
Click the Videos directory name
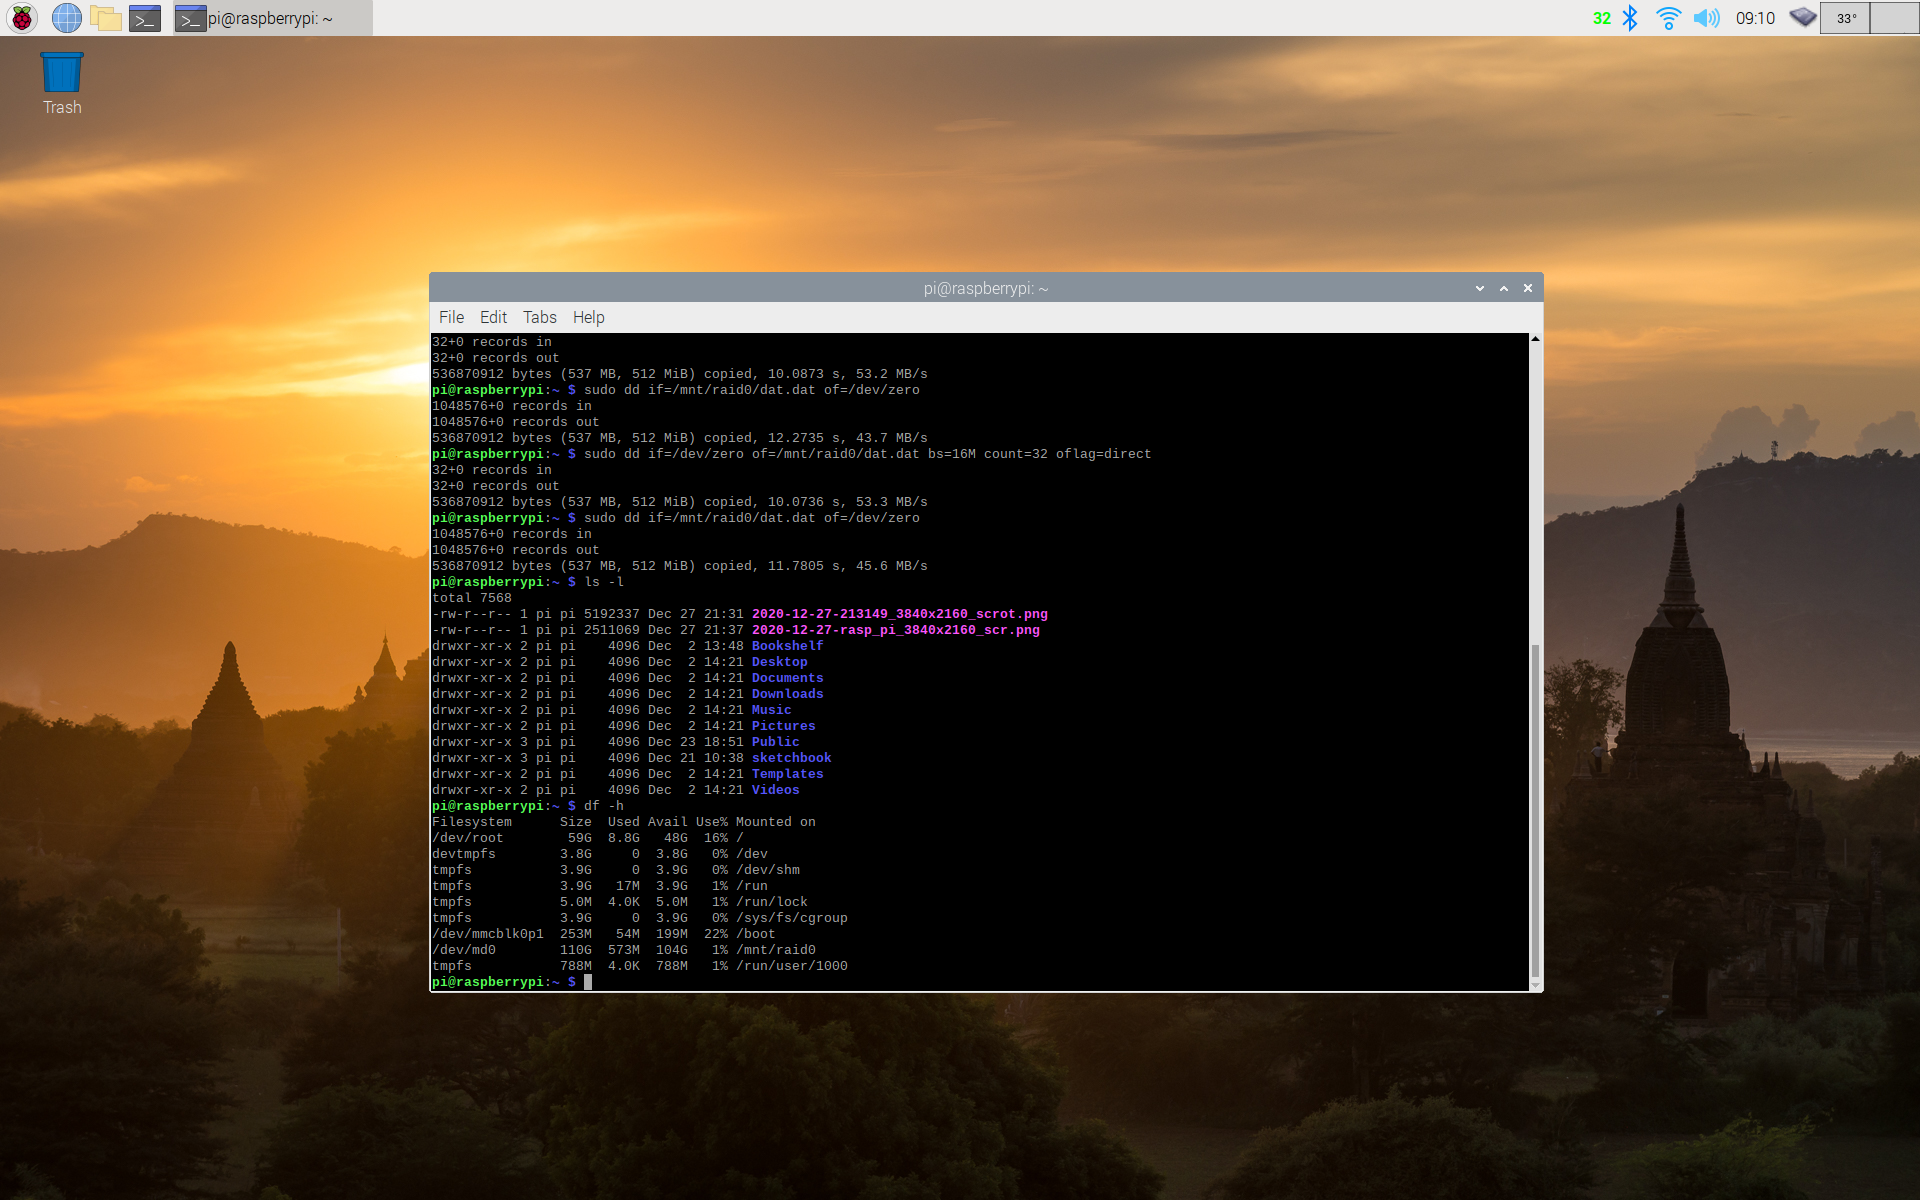tap(776, 790)
